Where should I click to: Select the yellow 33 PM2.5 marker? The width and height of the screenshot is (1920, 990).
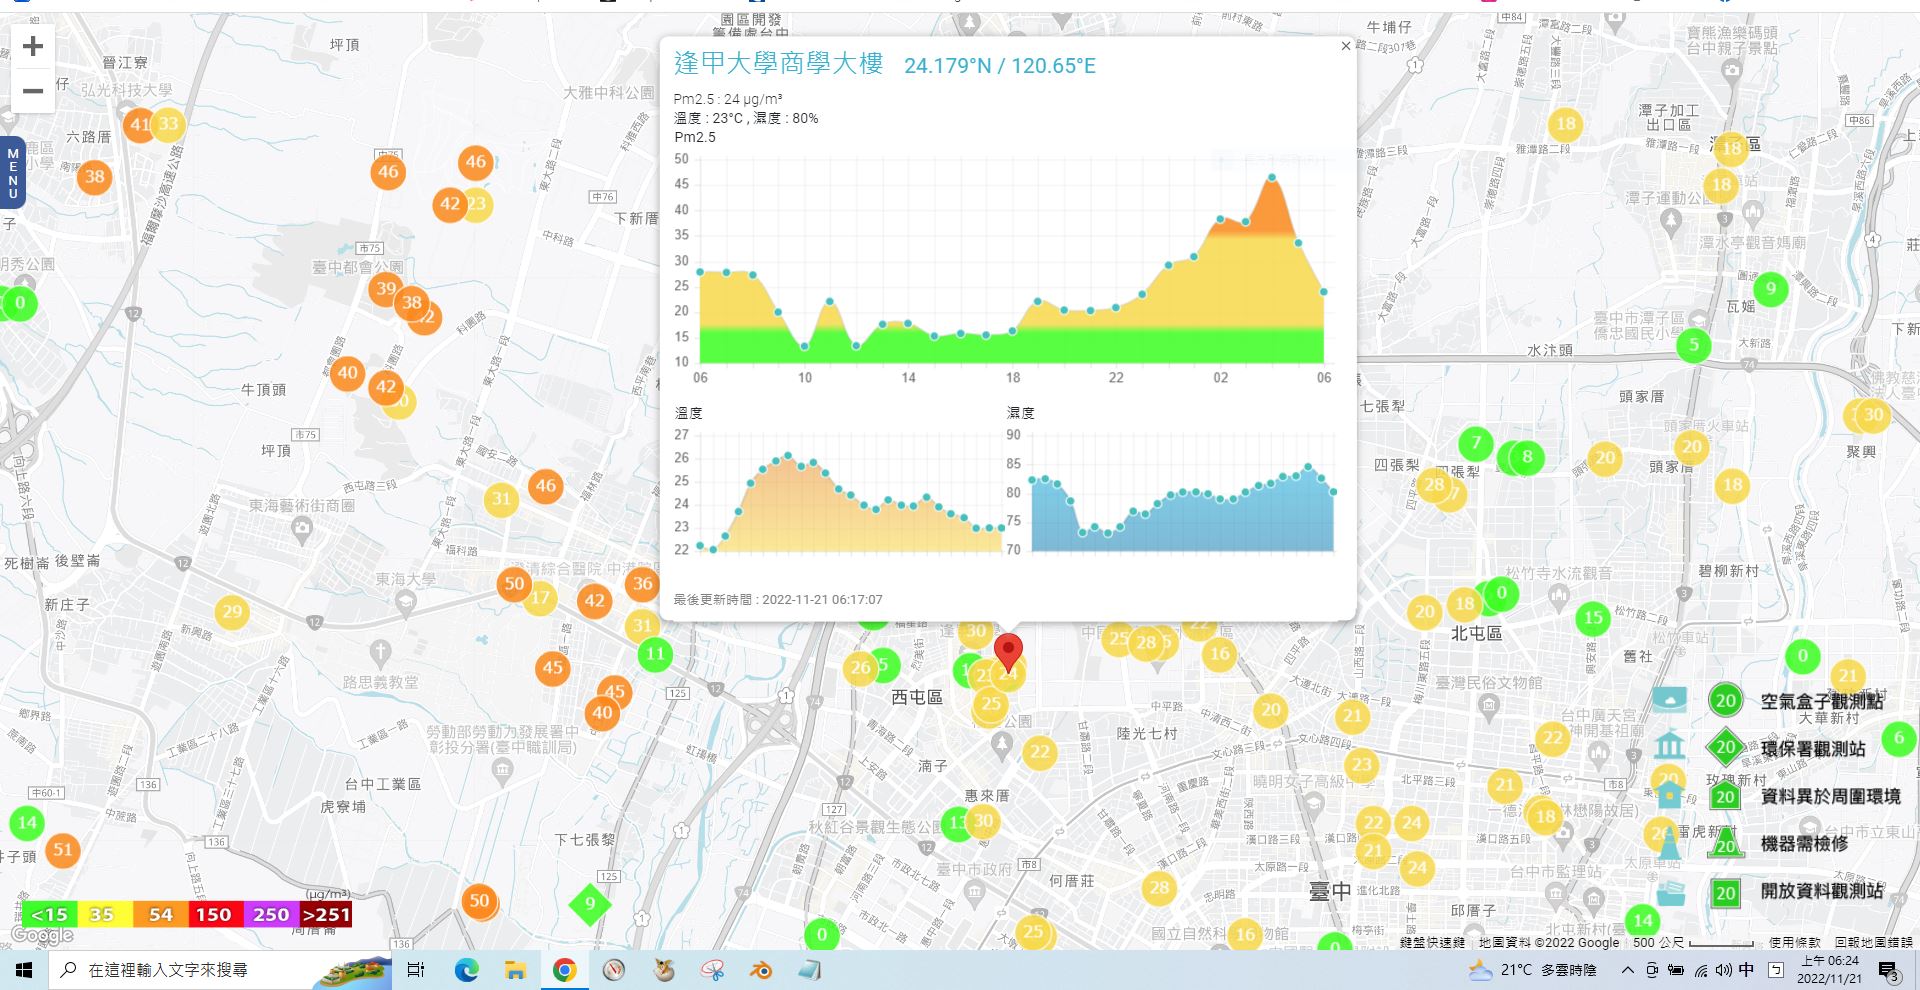pyautogui.click(x=168, y=125)
